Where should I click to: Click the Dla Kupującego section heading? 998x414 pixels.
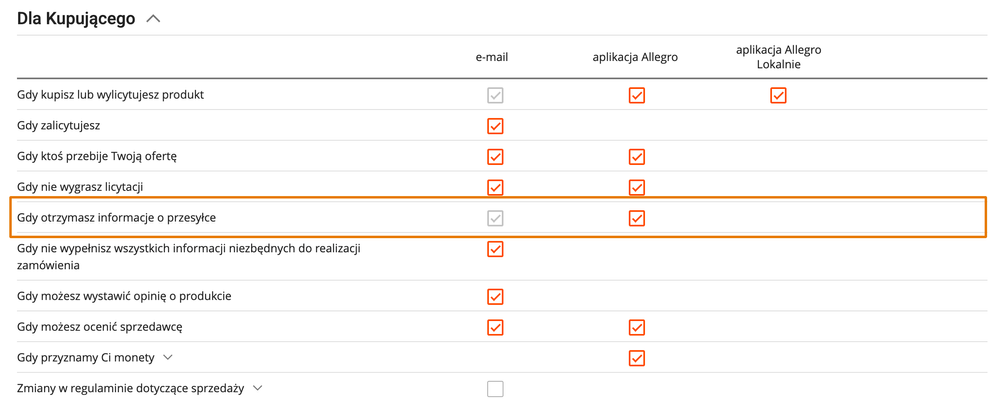[76, 19]
